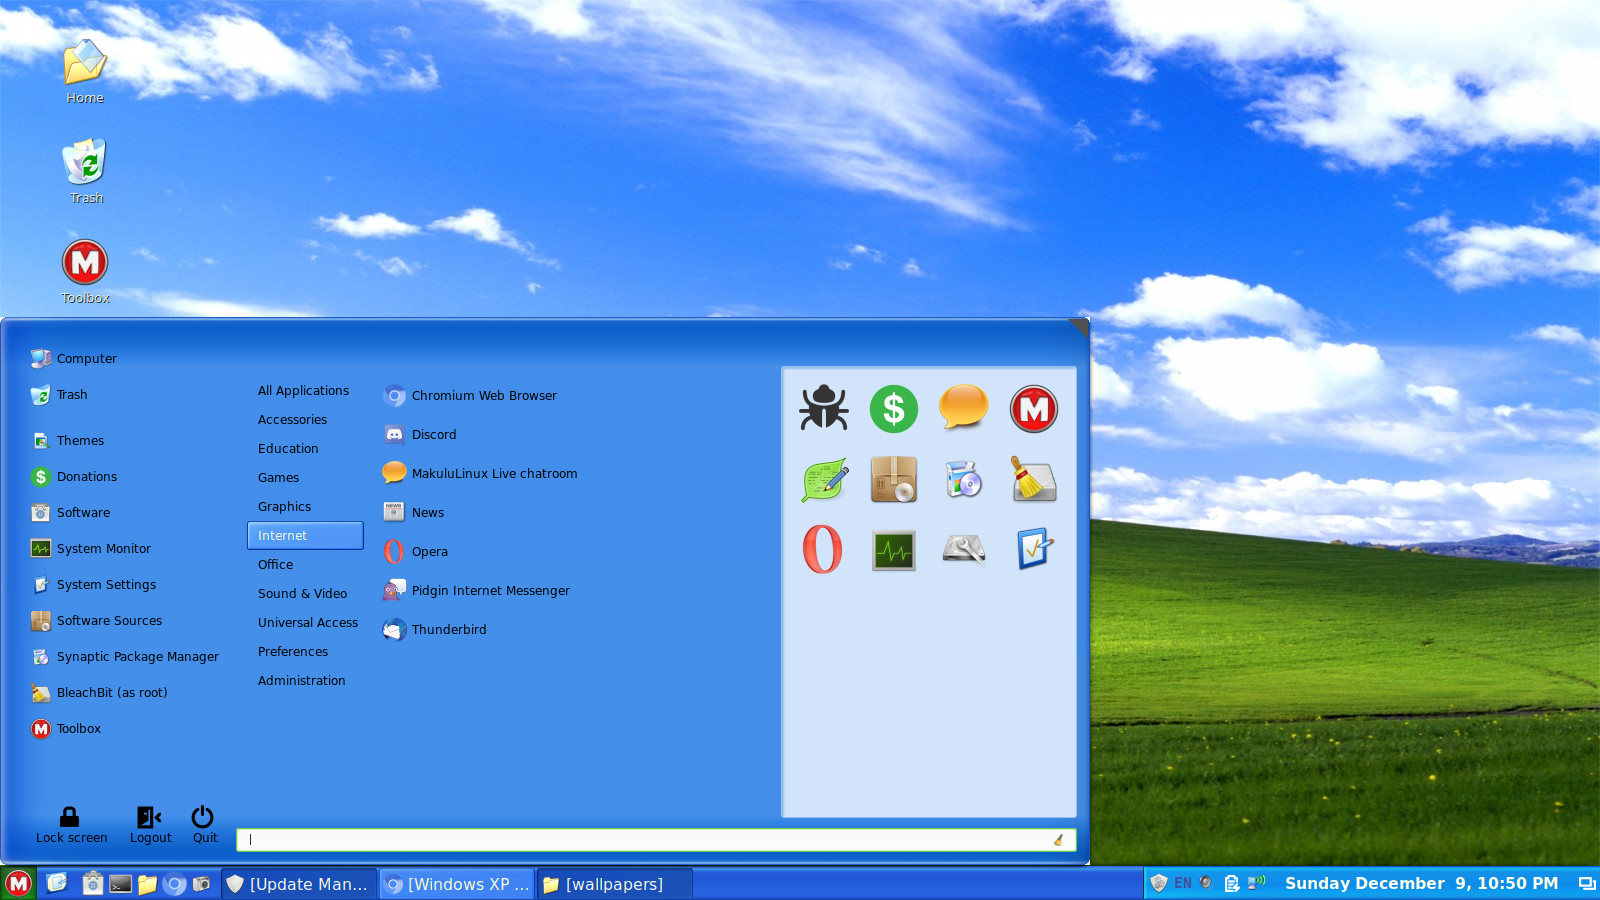The height and width of the screenshot is (900, 1600).
Task: Click the Logout button
Action: pyautogui.click(x=150, y=826)
